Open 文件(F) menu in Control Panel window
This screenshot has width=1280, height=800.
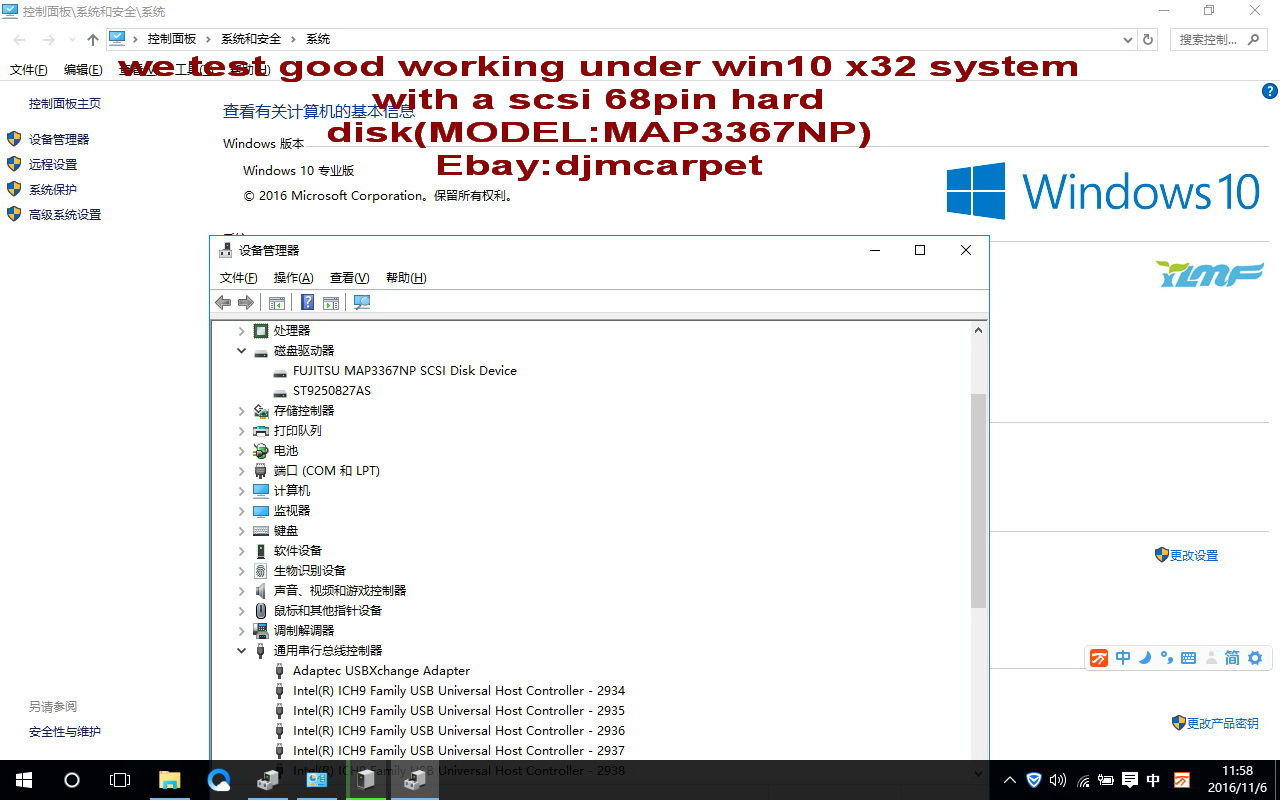point(28,70)
